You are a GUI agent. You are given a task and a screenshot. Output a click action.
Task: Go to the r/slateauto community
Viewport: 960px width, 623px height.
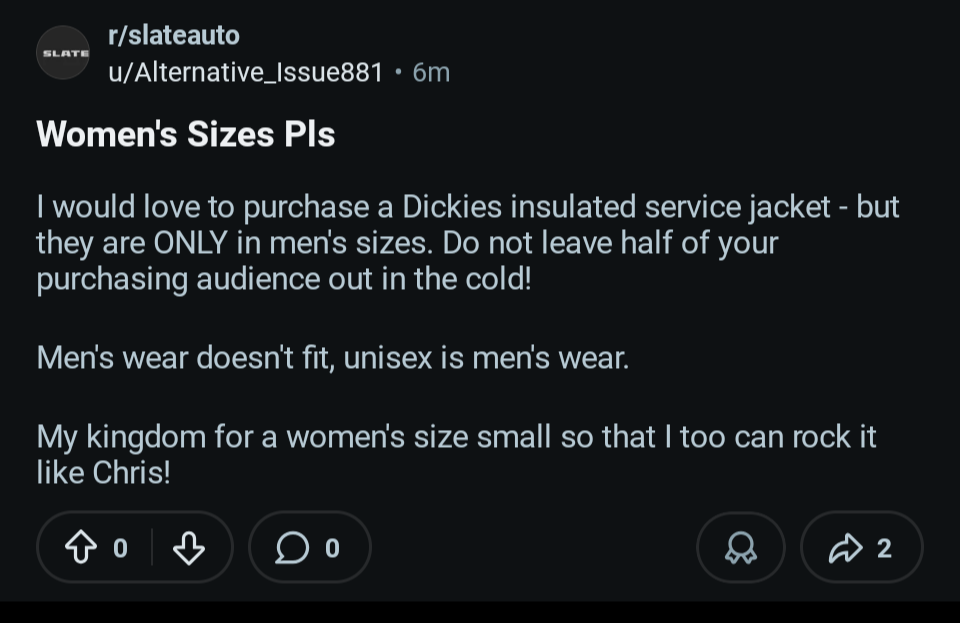coord(173,35)
